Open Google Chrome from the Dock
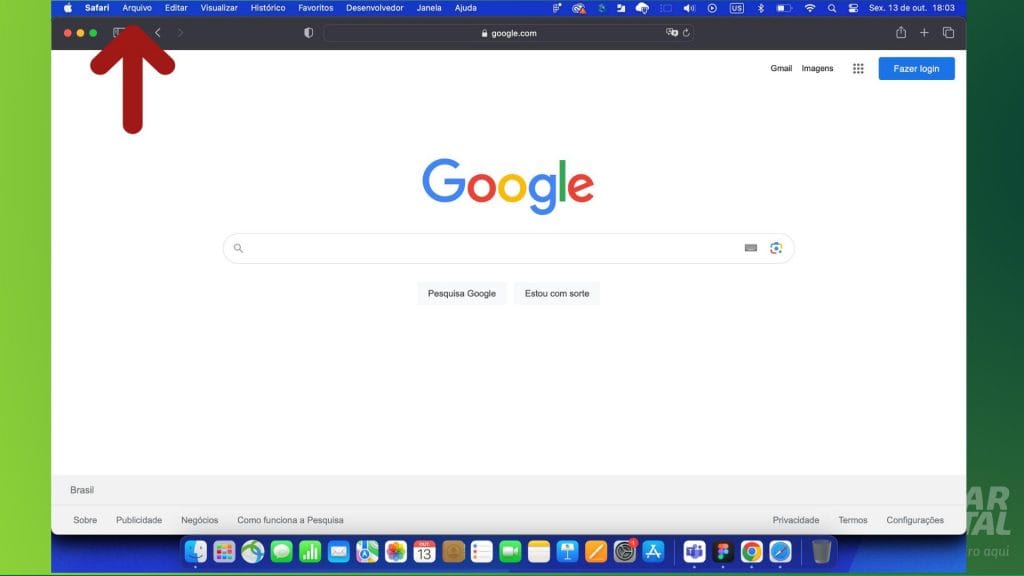Image resolution: width=1024 pixels, height=576 pixels. tap(752, 552)
